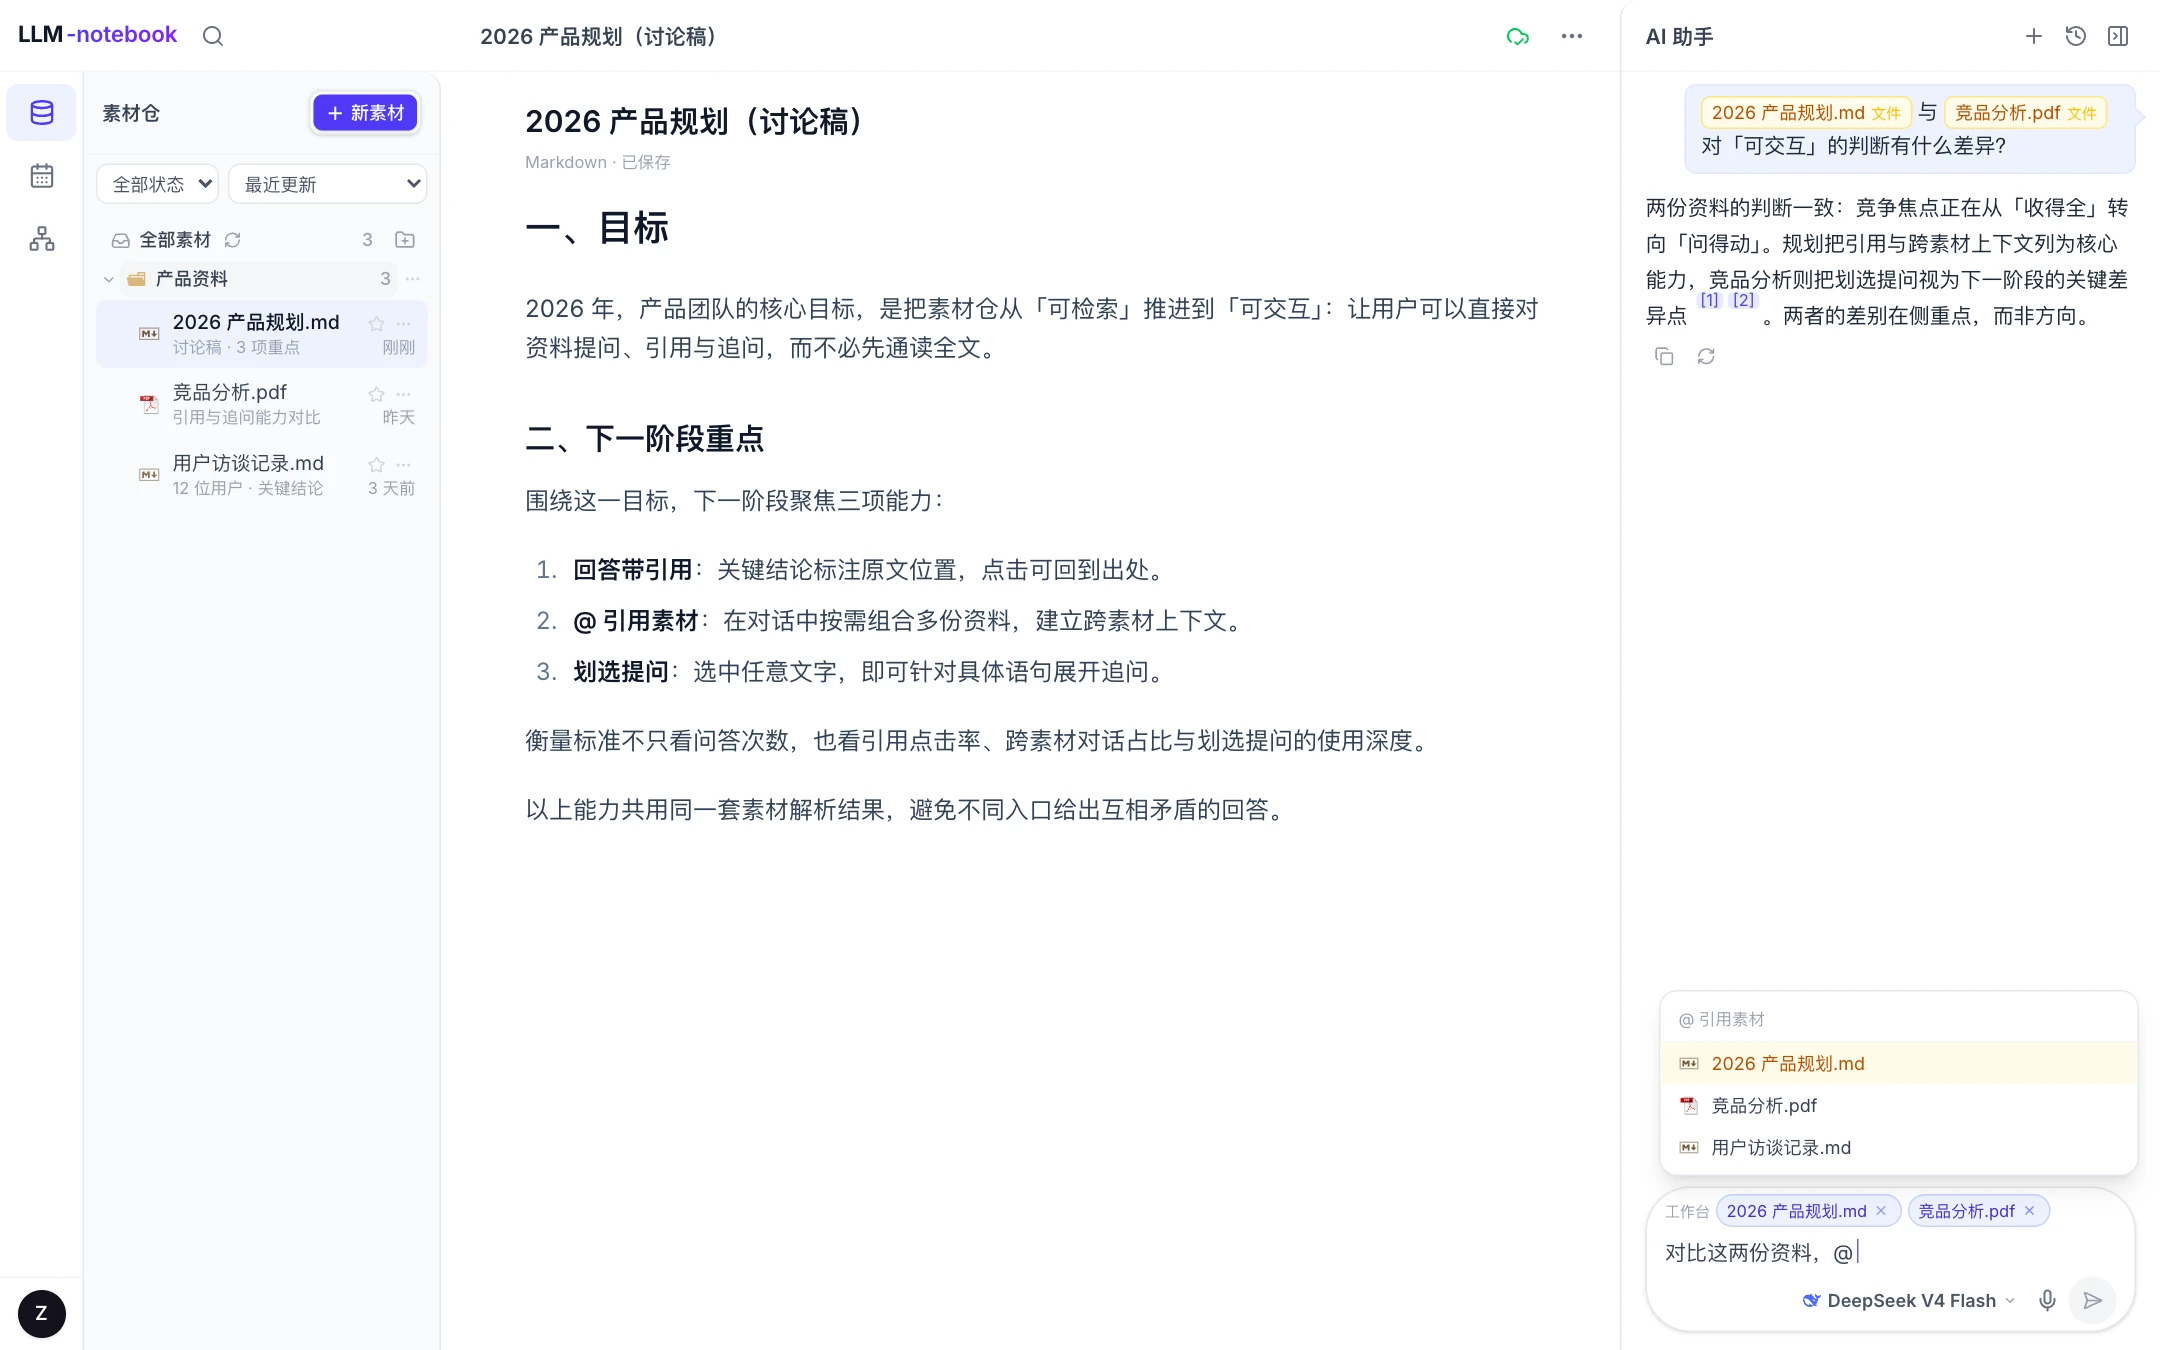
Task: Open the DeepSeek V4 Flash model selector
Action: coord(1908,1300)
